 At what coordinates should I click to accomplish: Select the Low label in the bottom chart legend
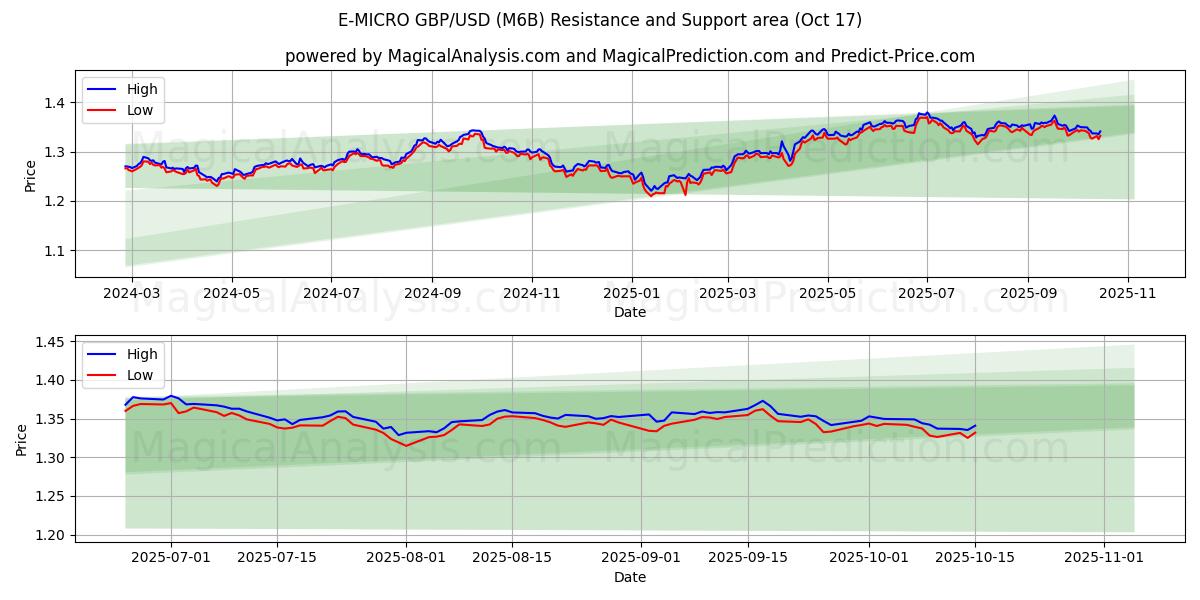(140, 375)
